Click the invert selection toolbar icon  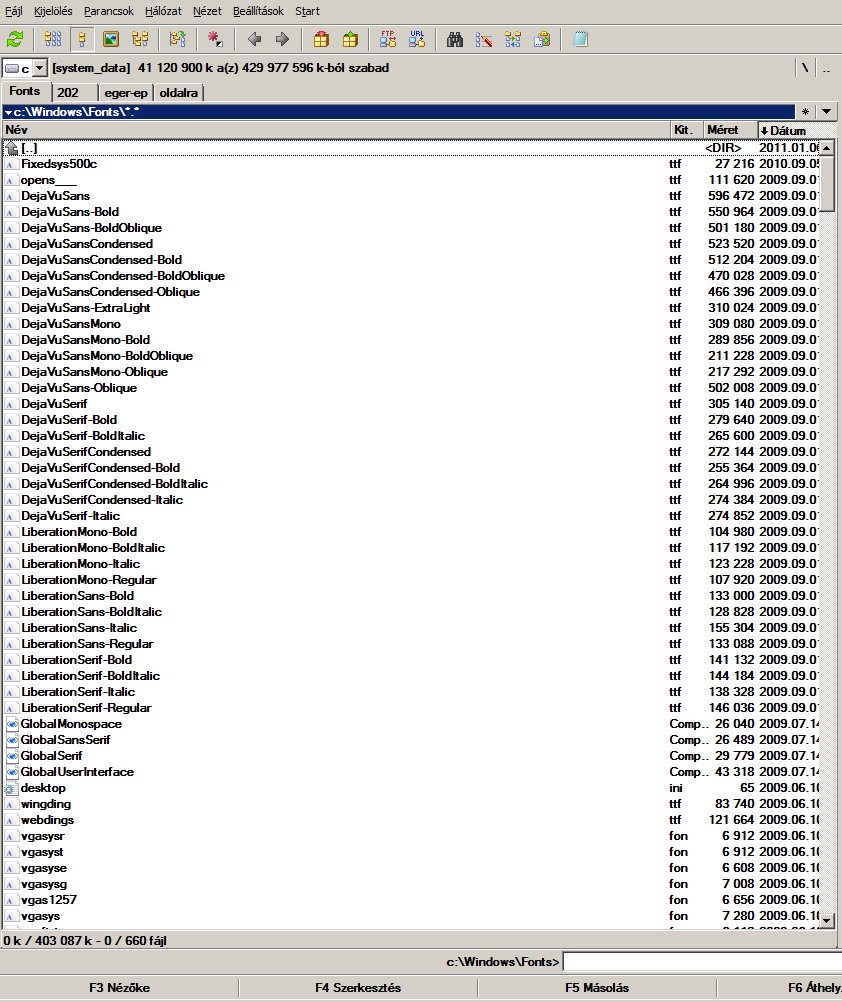click(x=178, y=40)
